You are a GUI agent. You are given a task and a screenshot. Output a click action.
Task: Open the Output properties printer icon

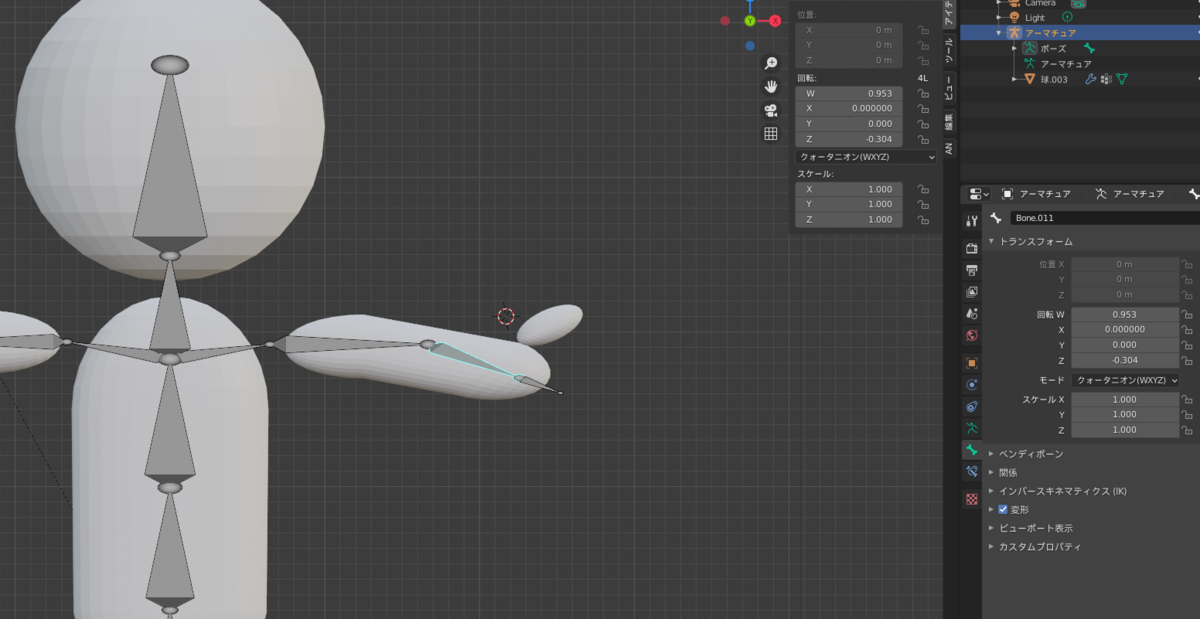(x=971, y=270)
